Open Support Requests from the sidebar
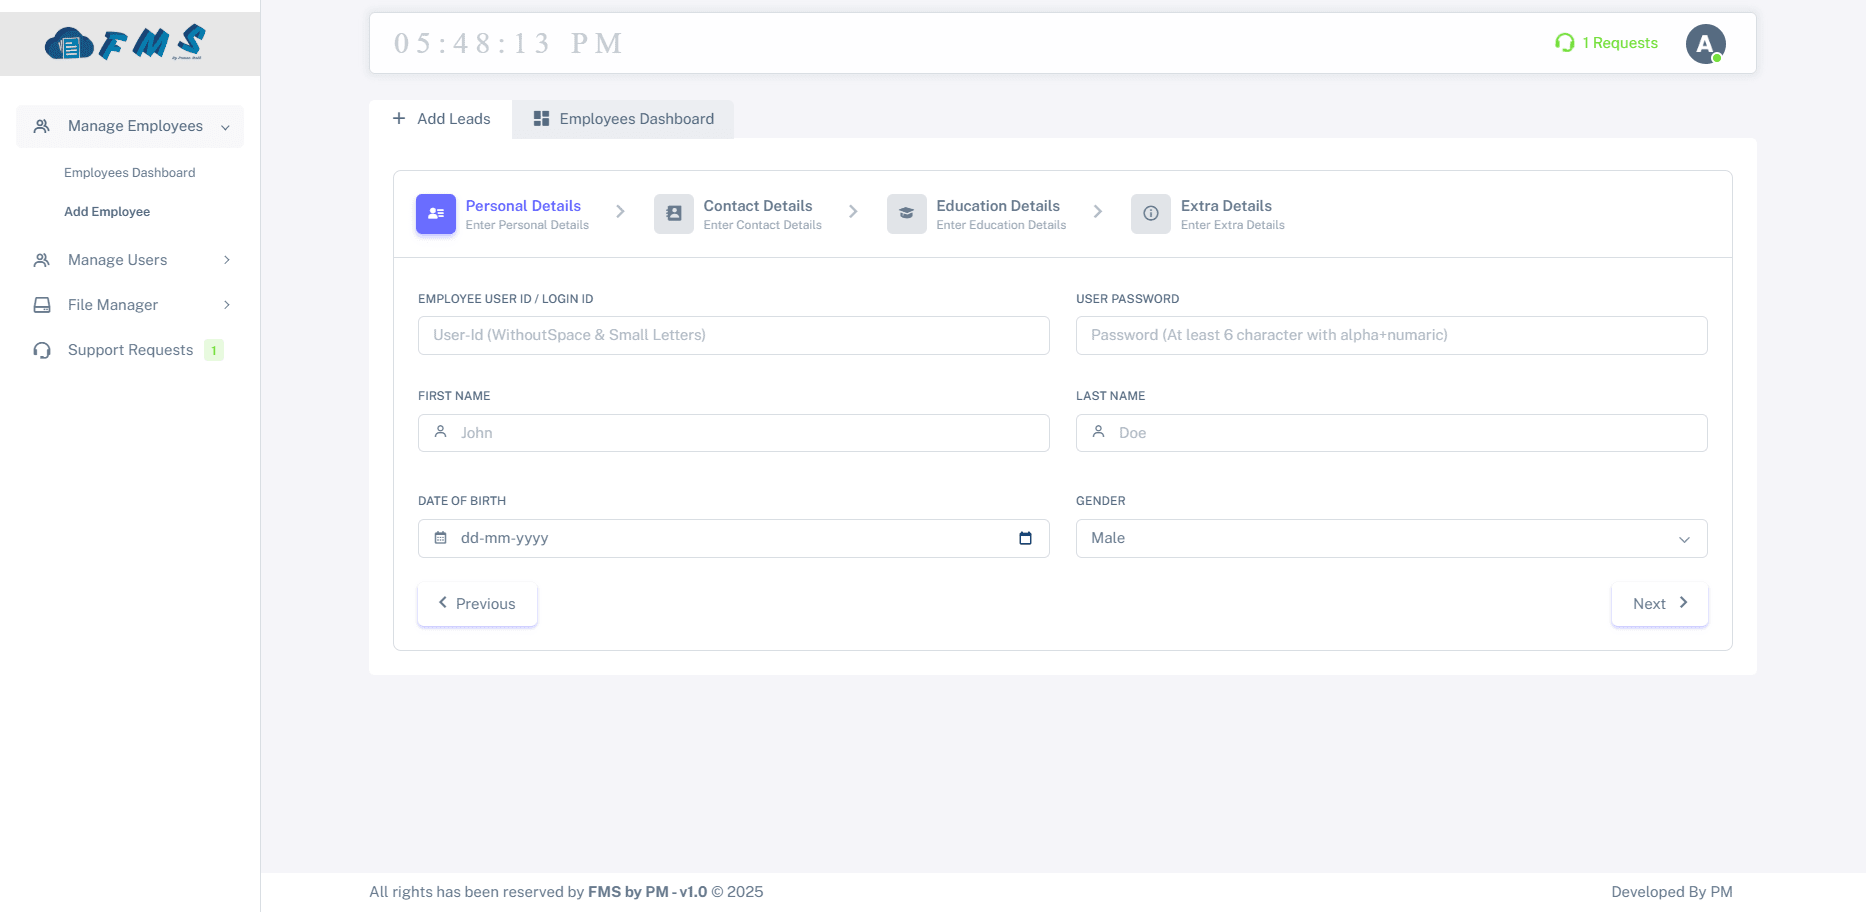This screenshot has width=1866, height=912. pos(129,350)
